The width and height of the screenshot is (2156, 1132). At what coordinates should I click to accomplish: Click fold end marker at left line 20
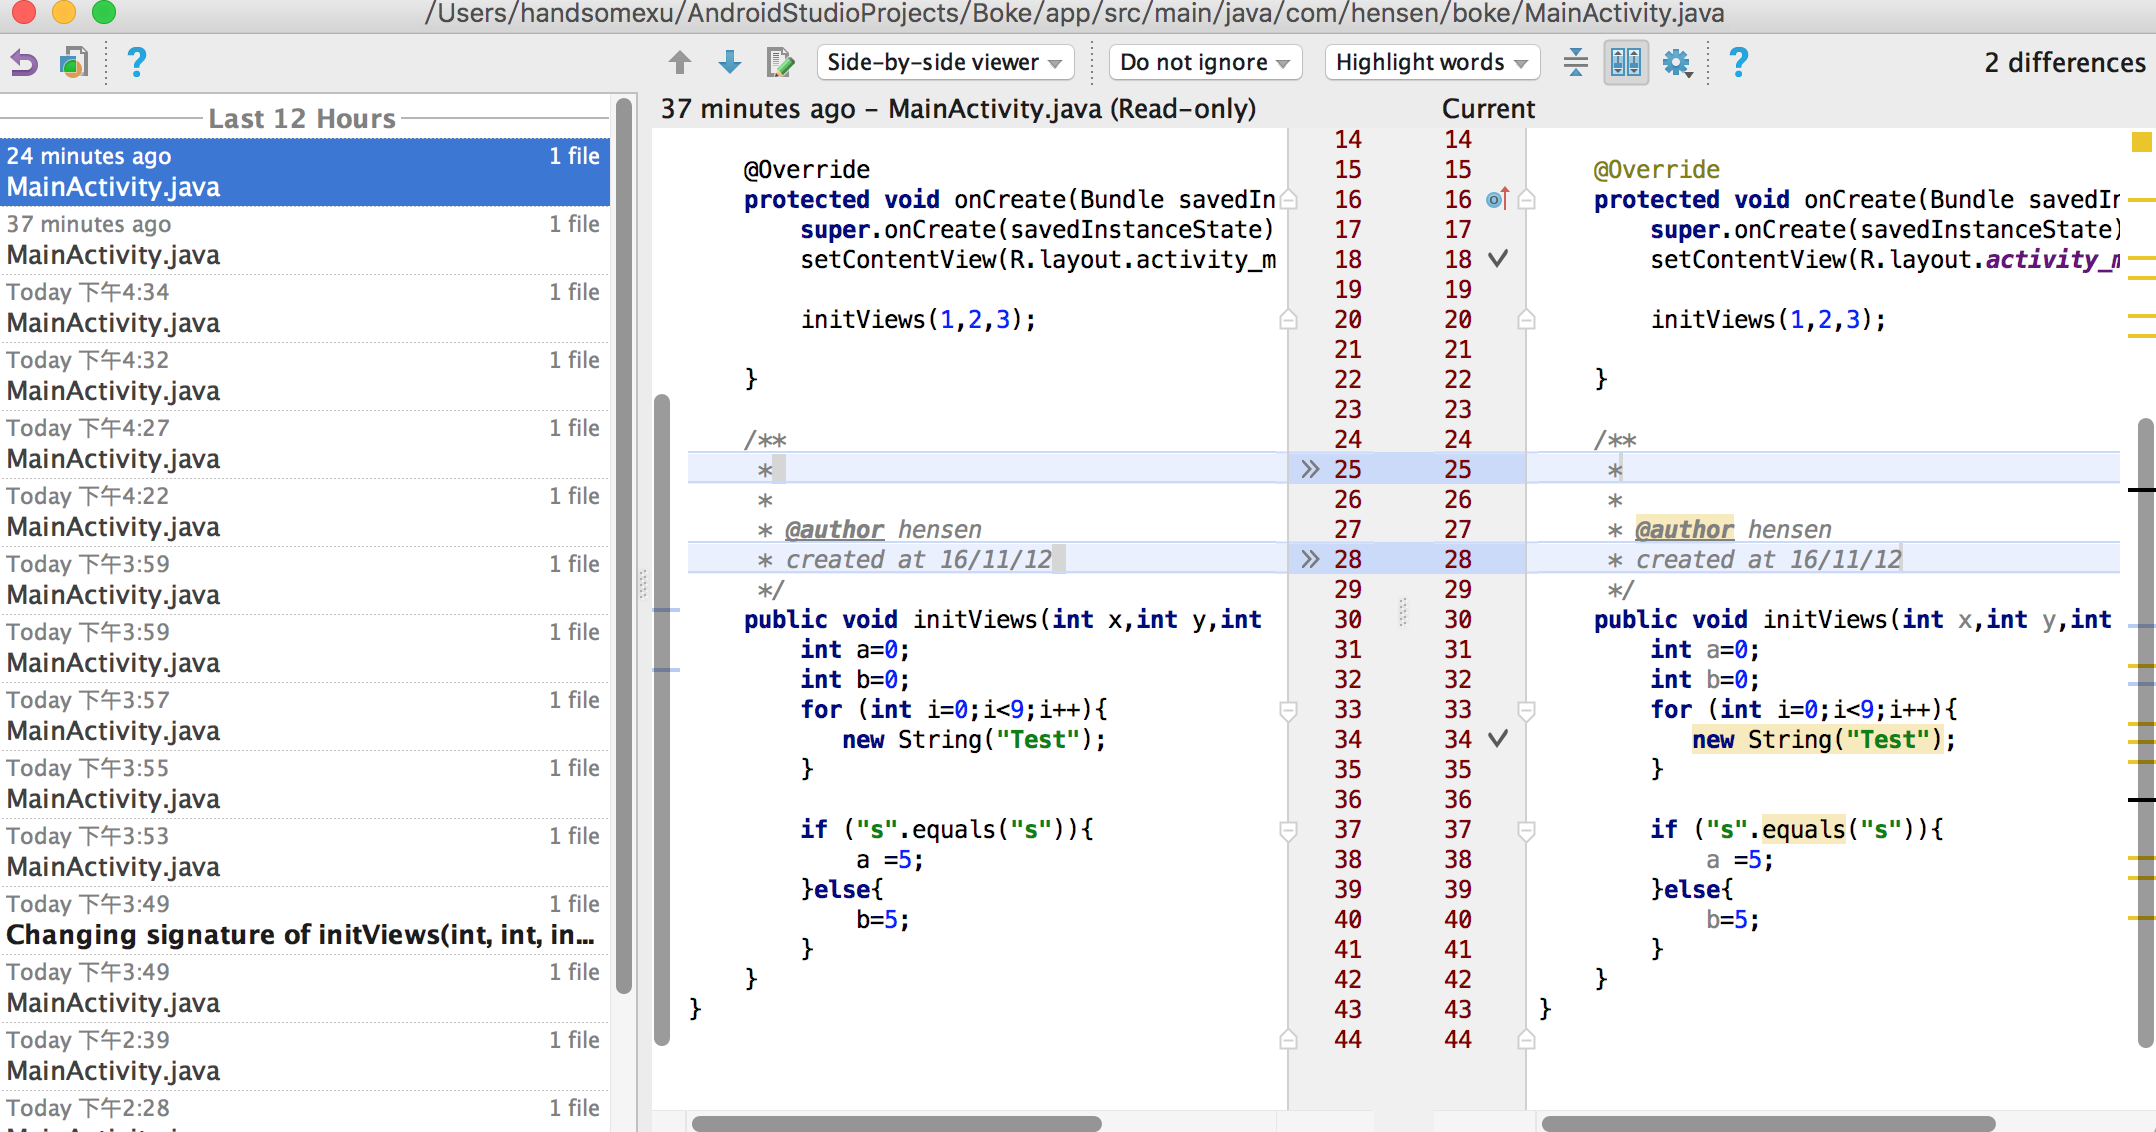pos(1289,320)
